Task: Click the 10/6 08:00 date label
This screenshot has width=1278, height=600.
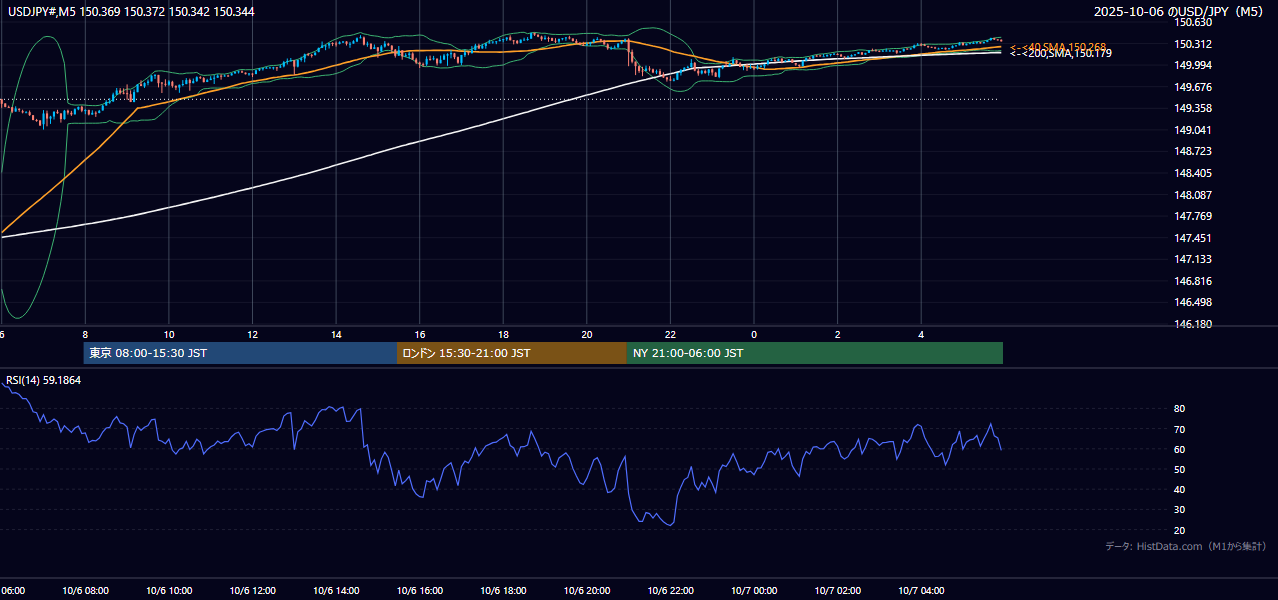Action: 84,591
